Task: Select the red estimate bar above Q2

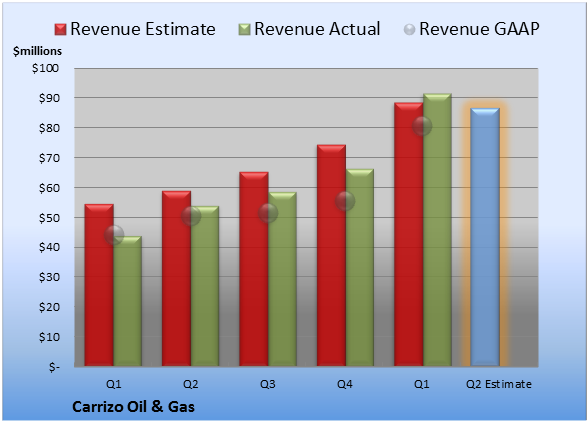Action: pyautogui.click(x=176, y=279)
